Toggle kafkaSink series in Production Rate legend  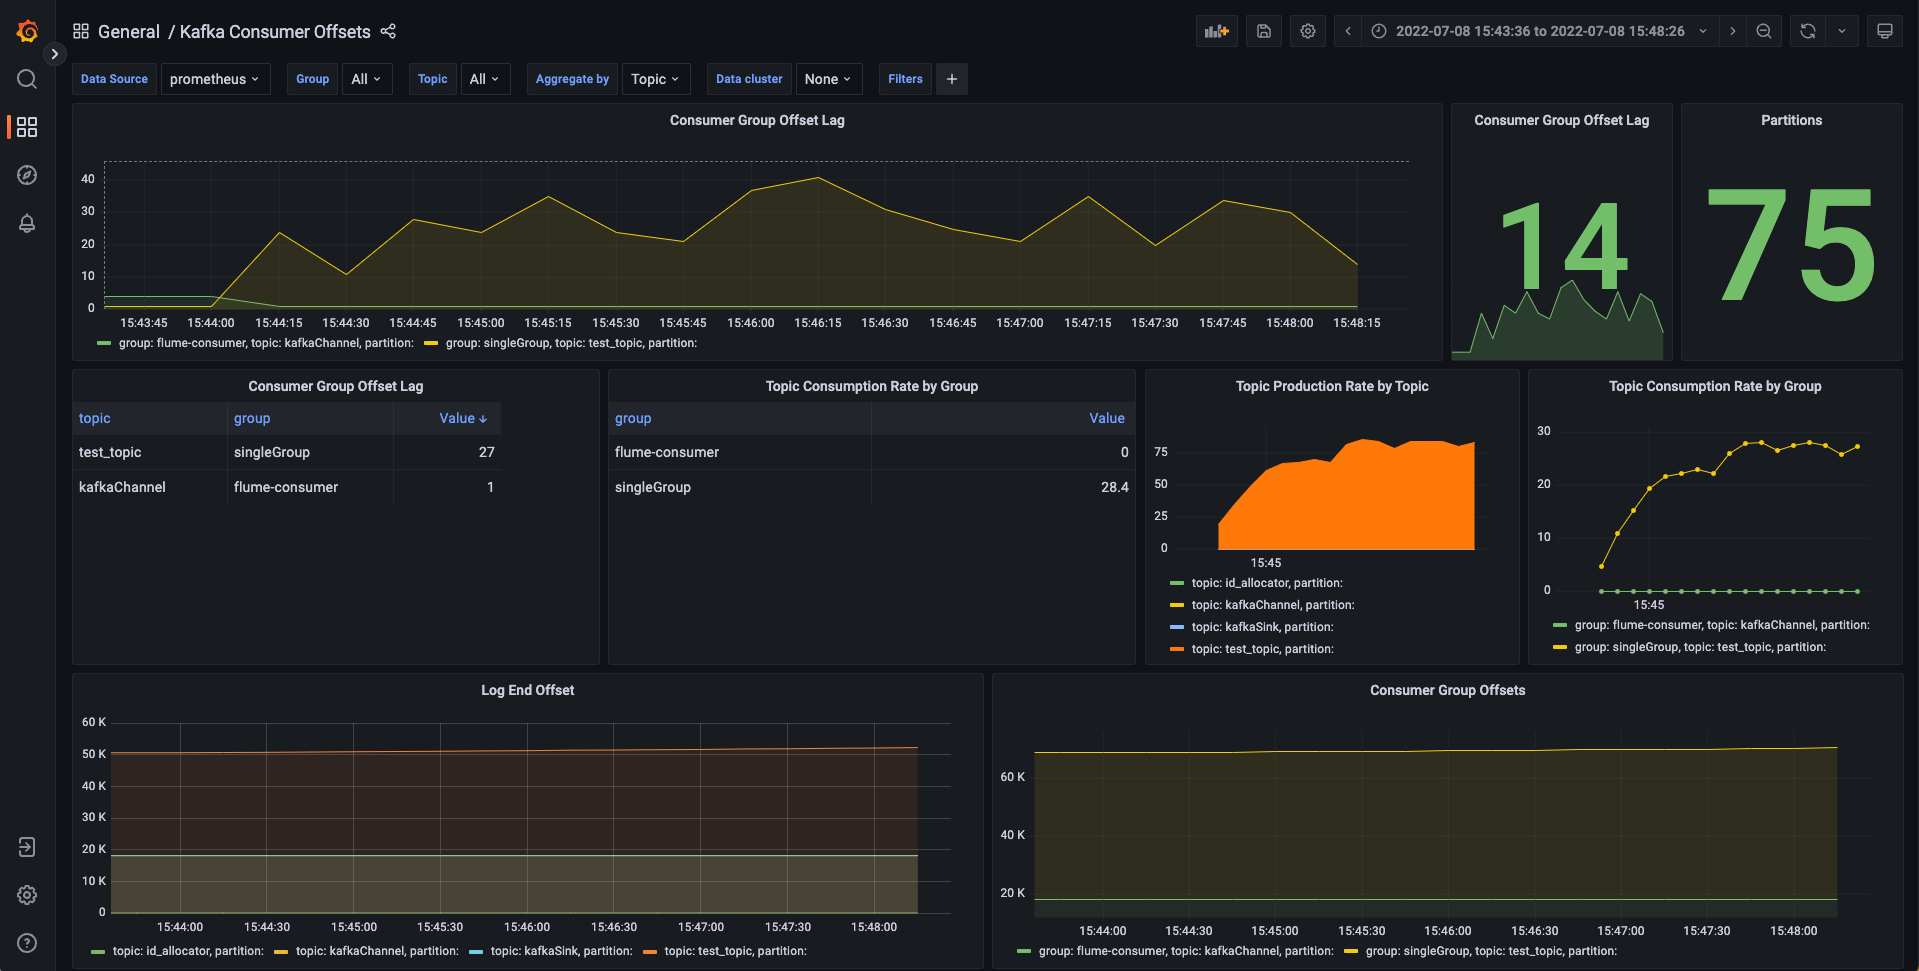[1262, 627]
